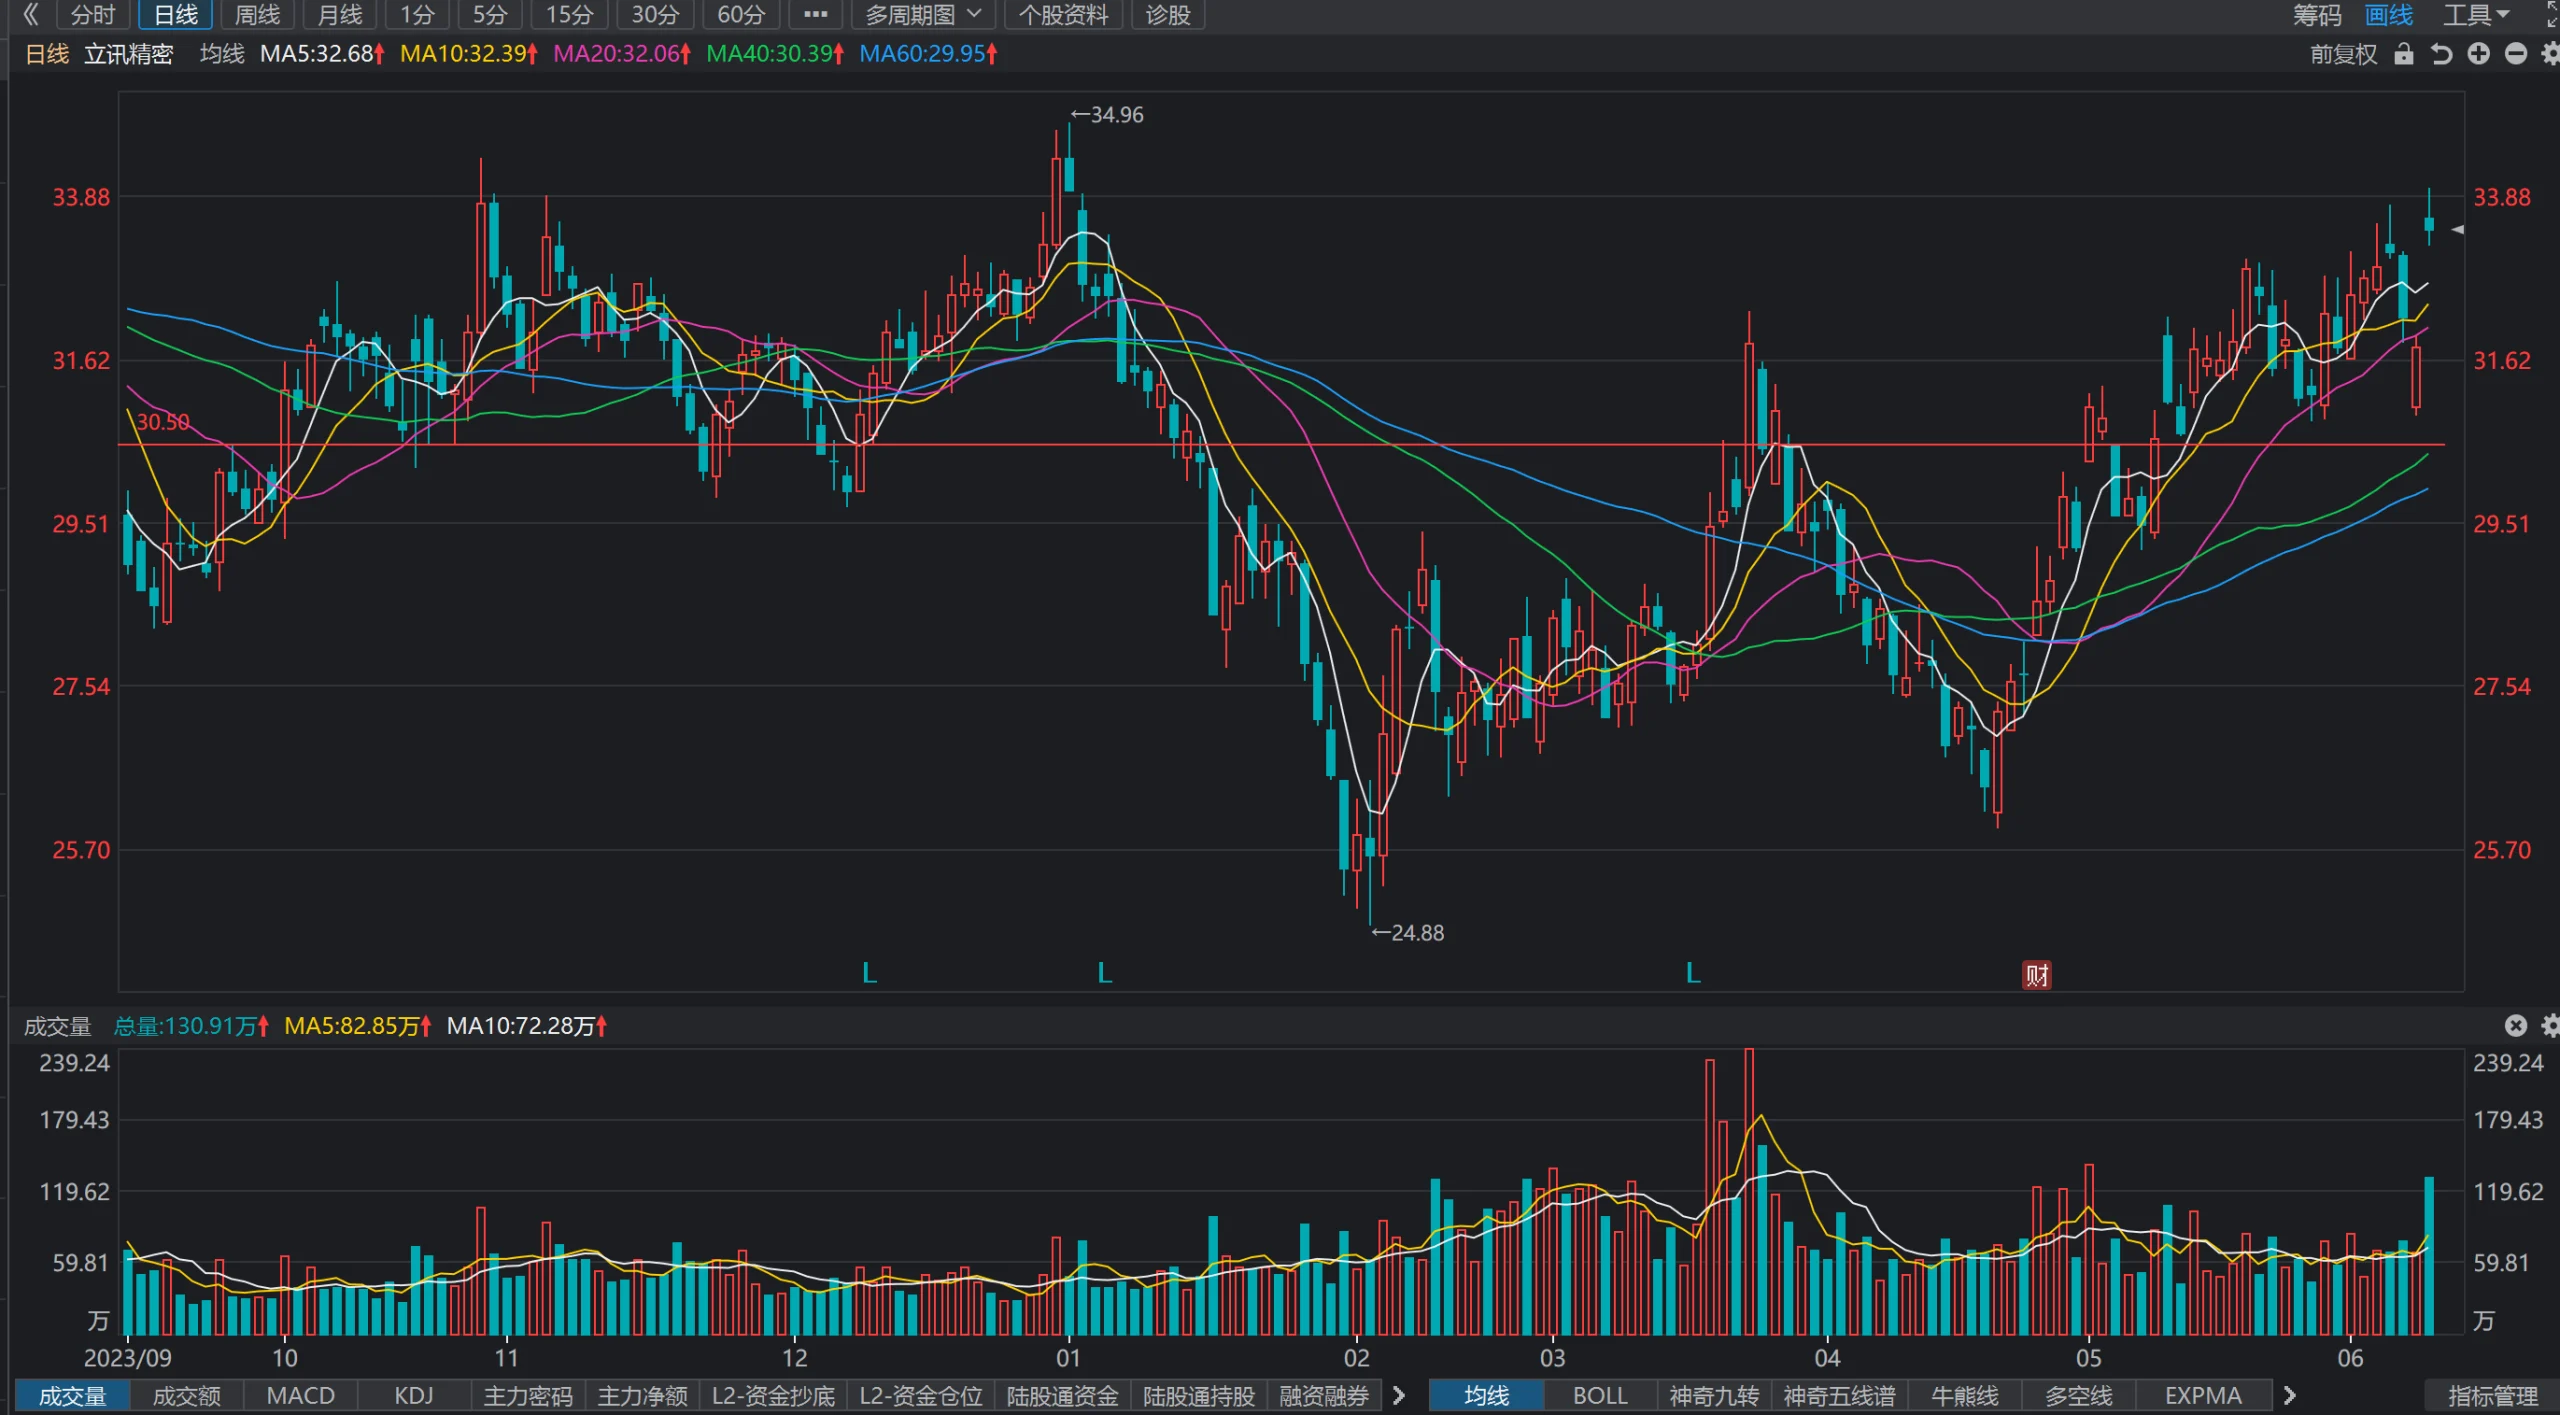
Task: Select 神奇五线谱 indicator tab
Action: click(x=1839, y=1395)
